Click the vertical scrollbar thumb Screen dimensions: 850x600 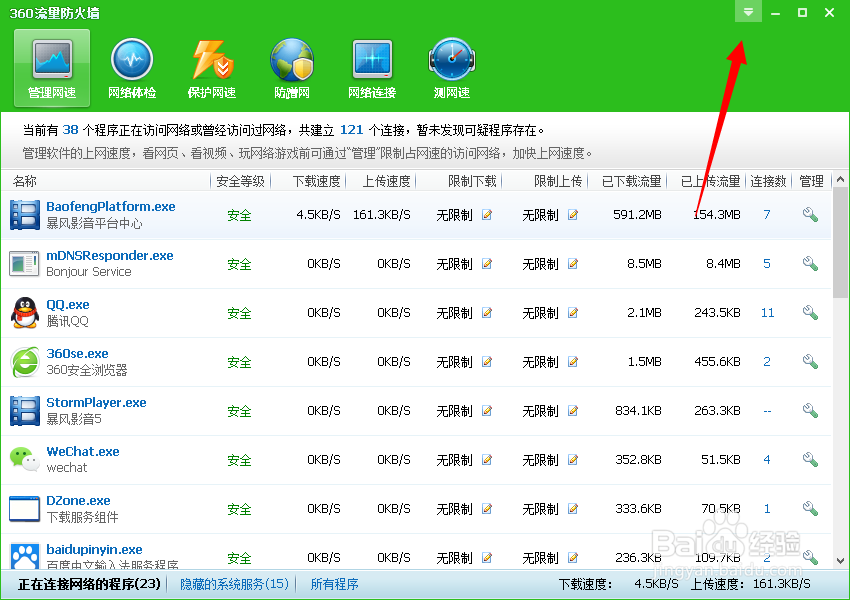840,243
